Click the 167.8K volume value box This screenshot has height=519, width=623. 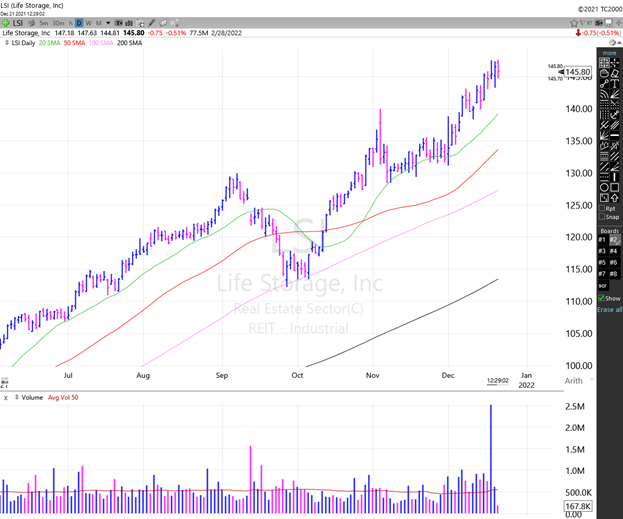[578, 506]
